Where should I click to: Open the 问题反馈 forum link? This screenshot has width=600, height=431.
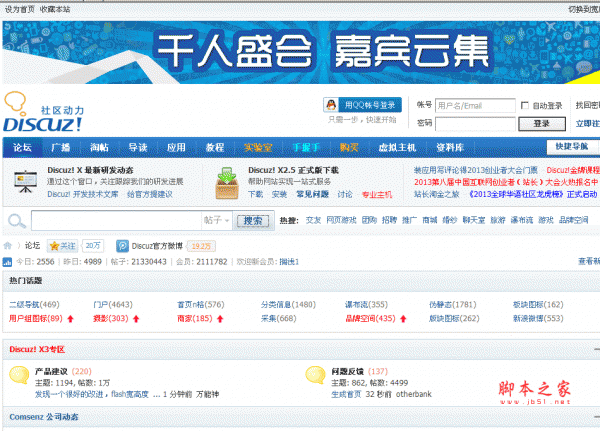tap(347, 371)
